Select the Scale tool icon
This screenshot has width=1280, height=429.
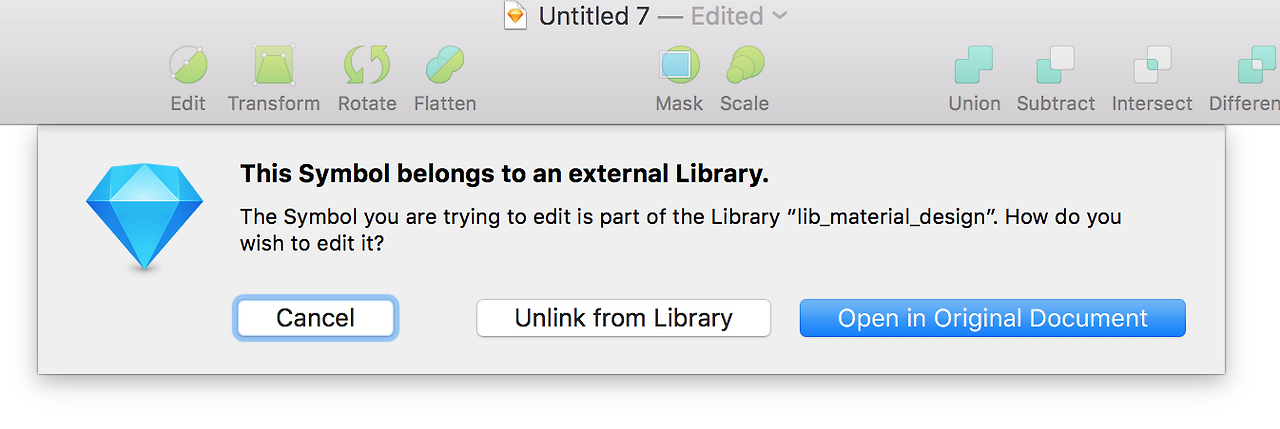click(745, 66)
